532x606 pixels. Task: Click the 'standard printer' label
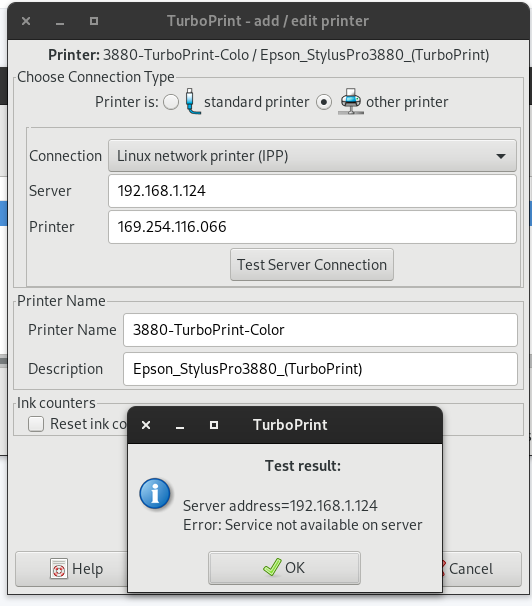point(257,102)
